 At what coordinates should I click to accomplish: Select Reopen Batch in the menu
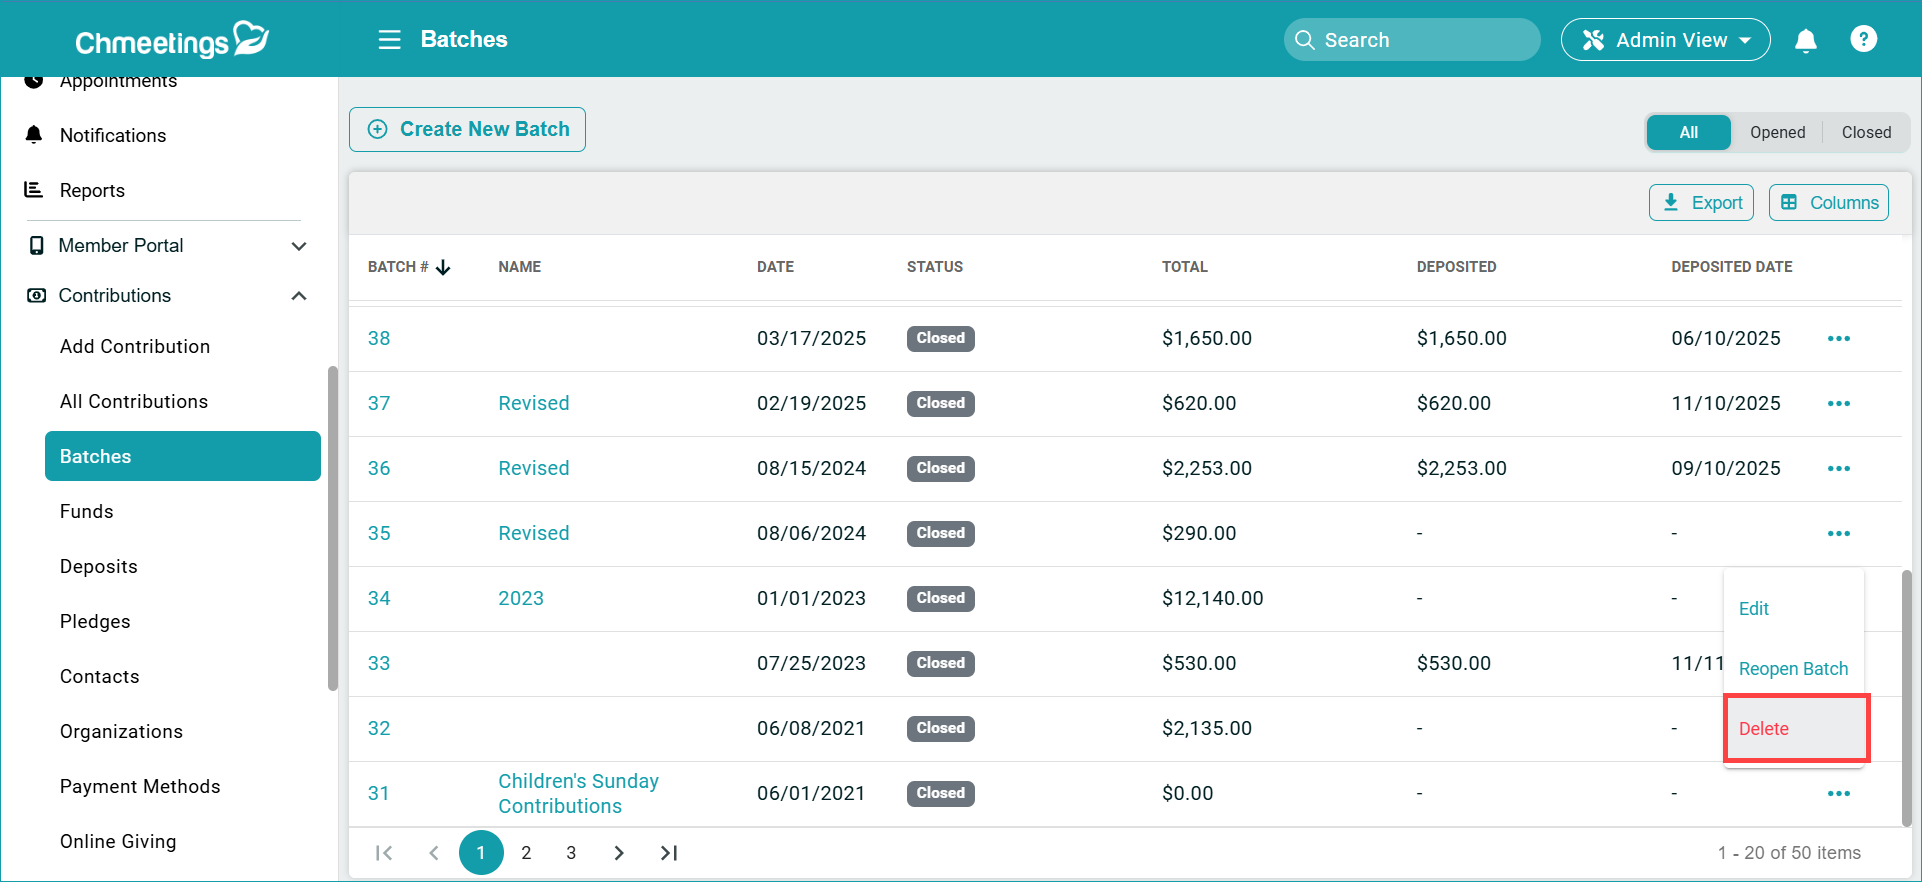pyautogui.click(x=1793, y=669)
